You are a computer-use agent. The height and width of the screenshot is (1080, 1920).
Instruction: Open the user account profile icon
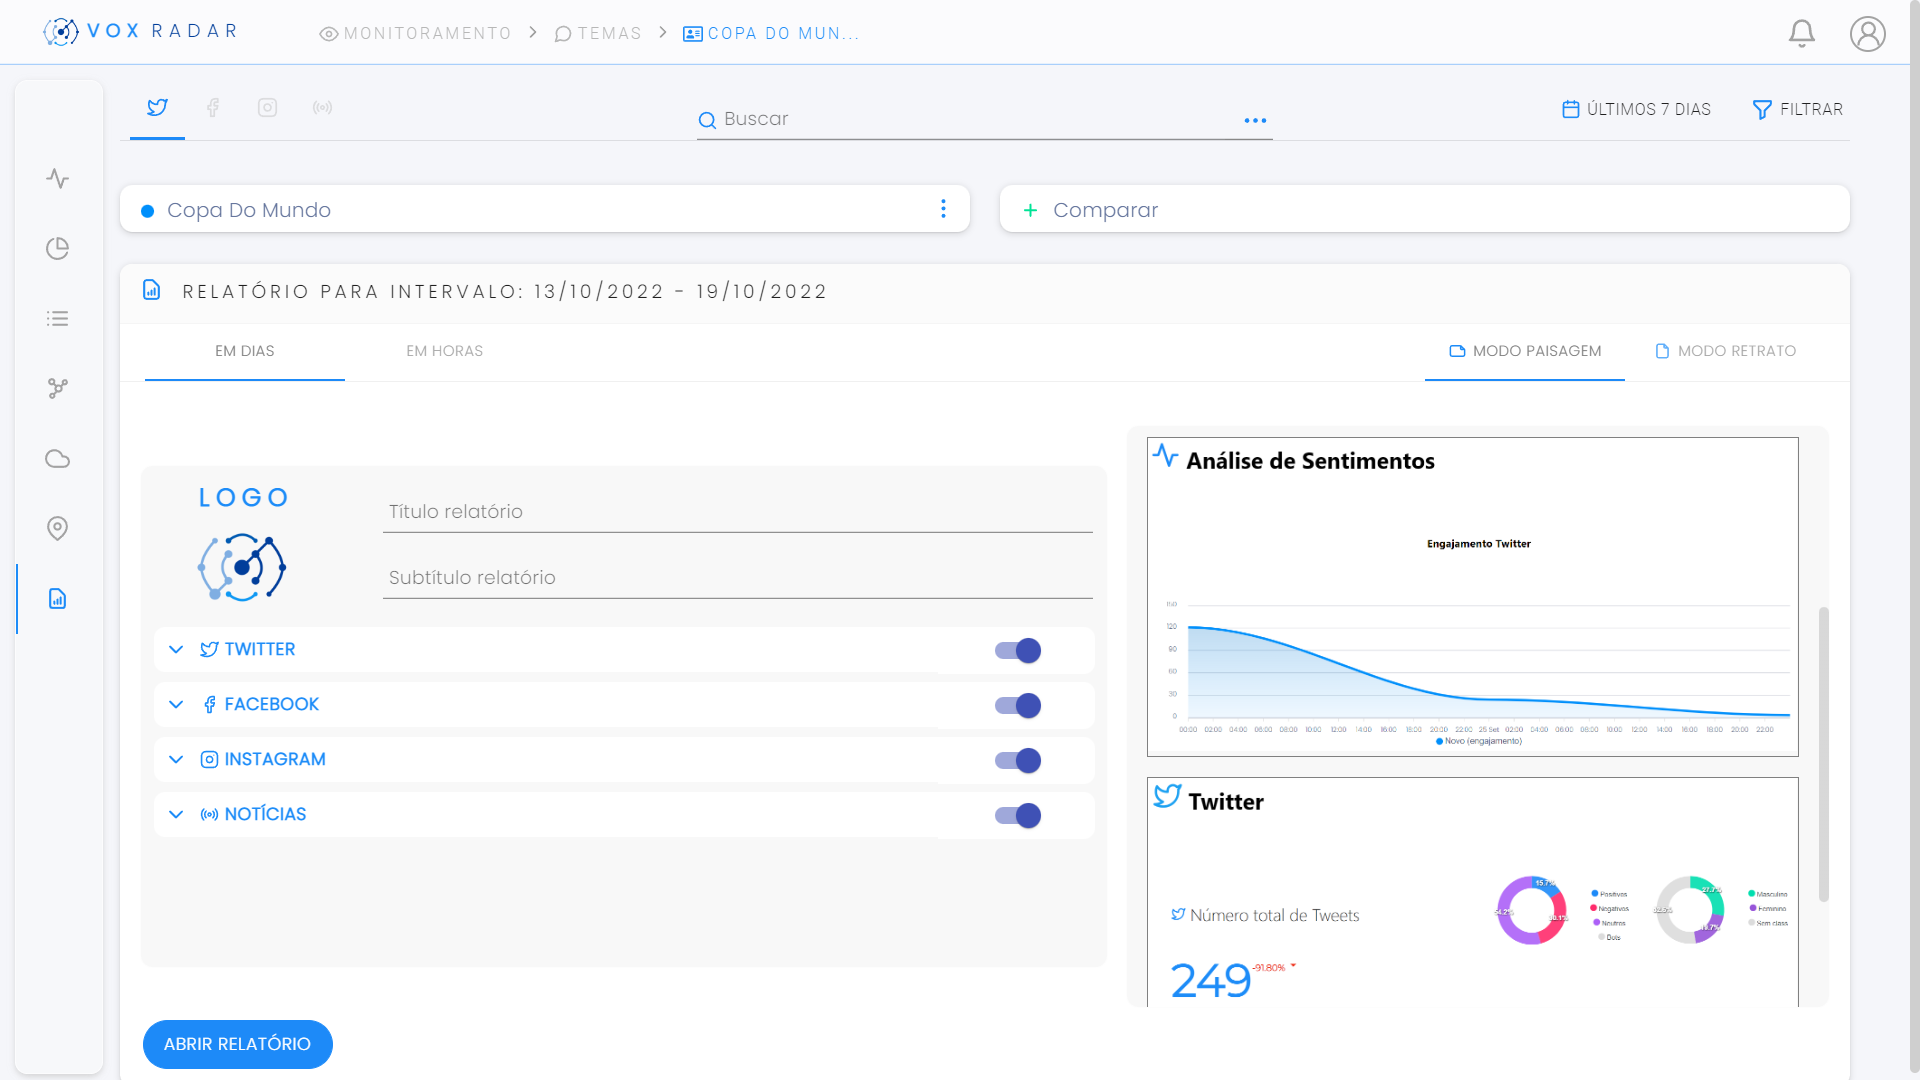[x=1868, y=33]
